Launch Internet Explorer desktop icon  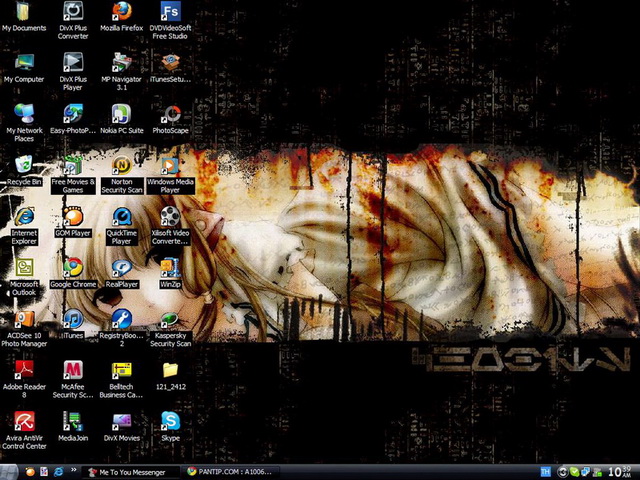click(24, 216)
